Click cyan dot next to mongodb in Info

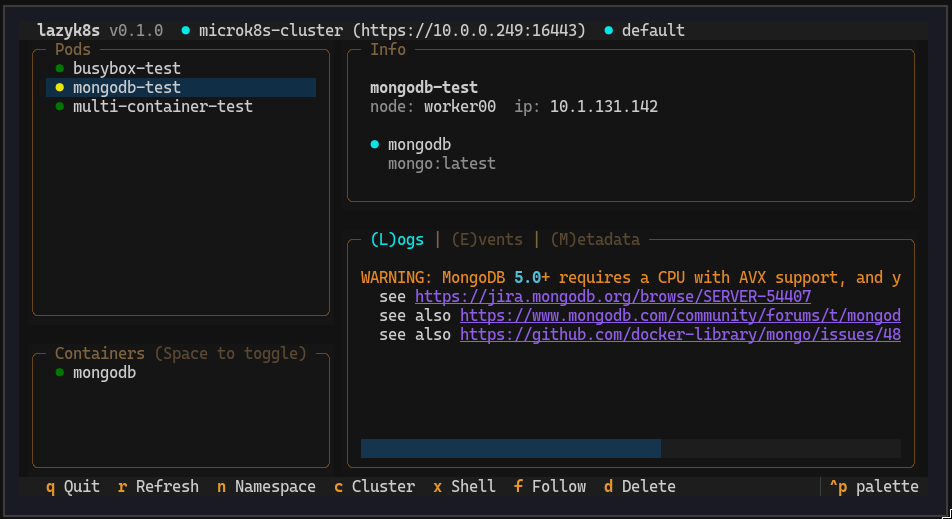point(375,144)
